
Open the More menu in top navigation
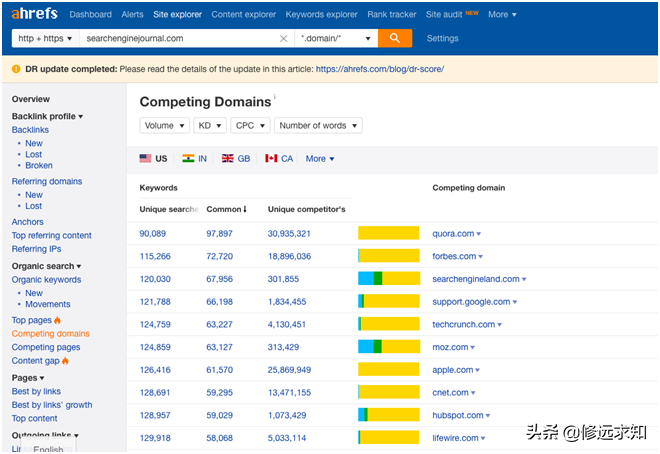click(x=502, y=14)
